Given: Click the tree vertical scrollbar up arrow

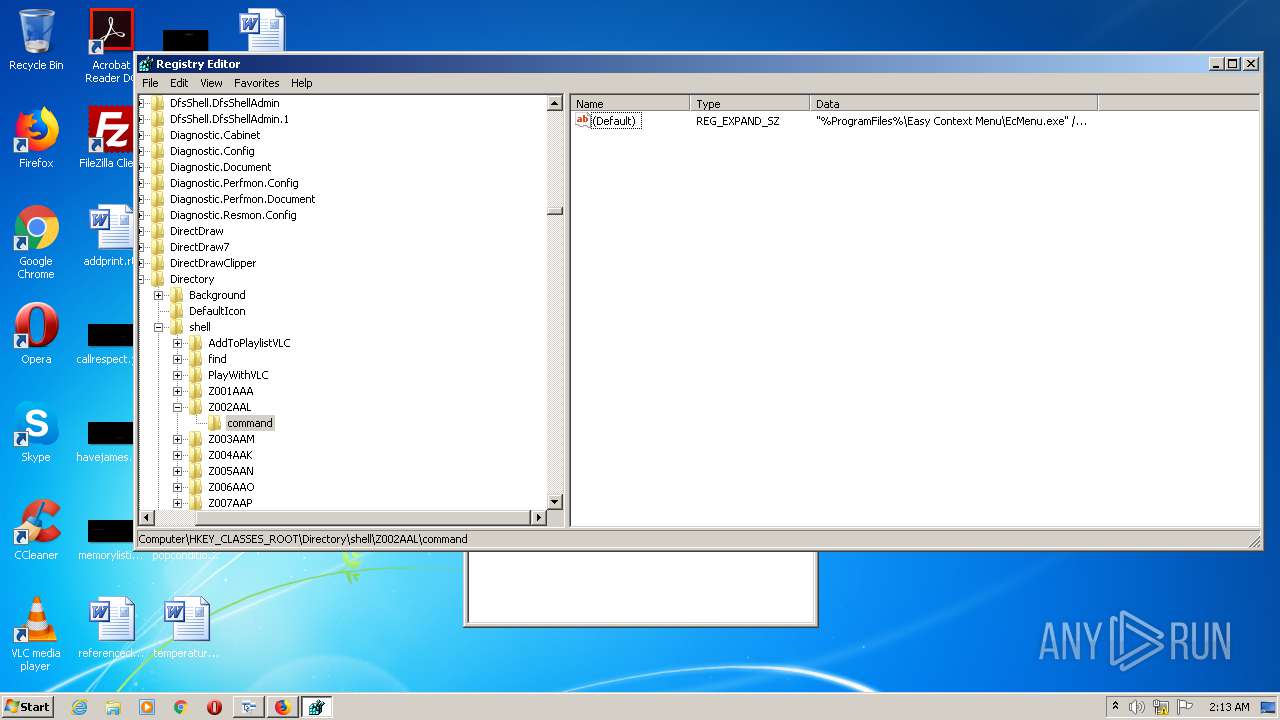Looking at the screenshot, I should [555, 103].
